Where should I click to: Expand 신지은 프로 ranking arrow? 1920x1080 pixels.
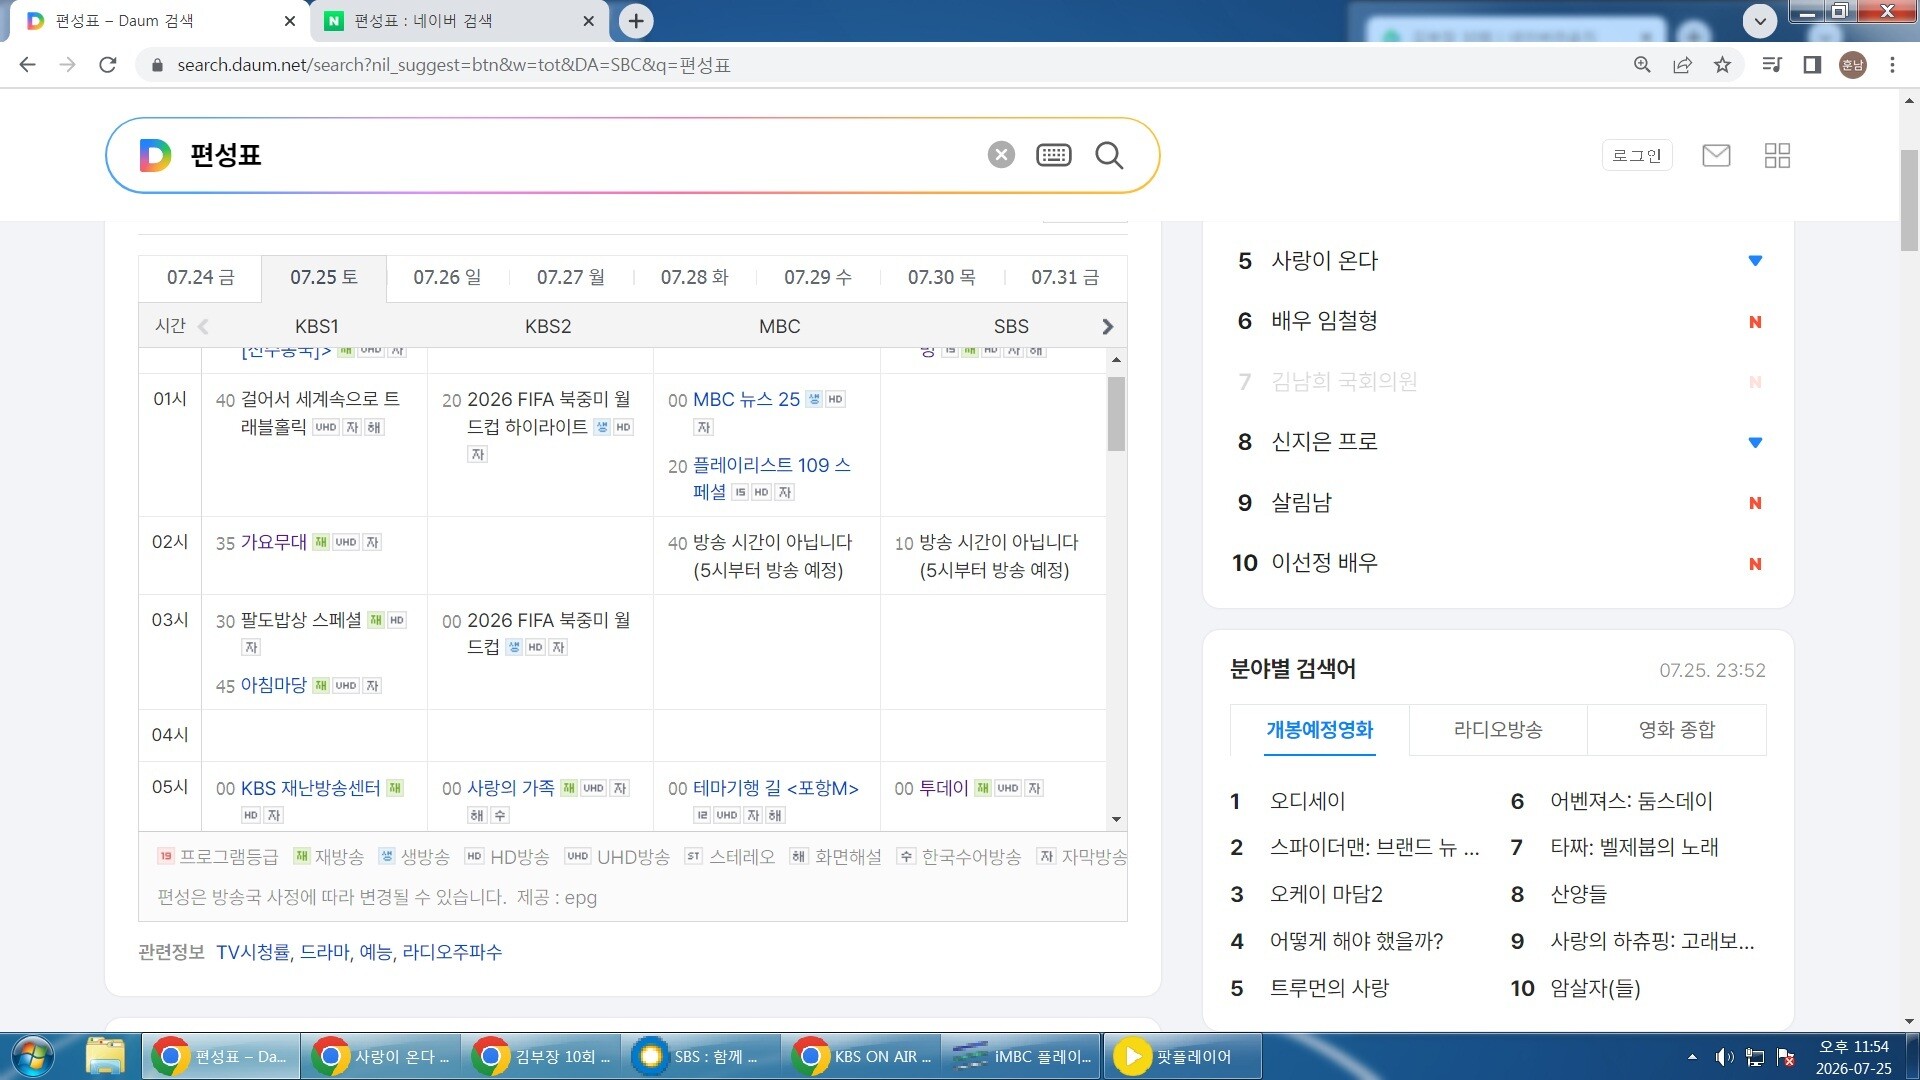(1755, 442)
